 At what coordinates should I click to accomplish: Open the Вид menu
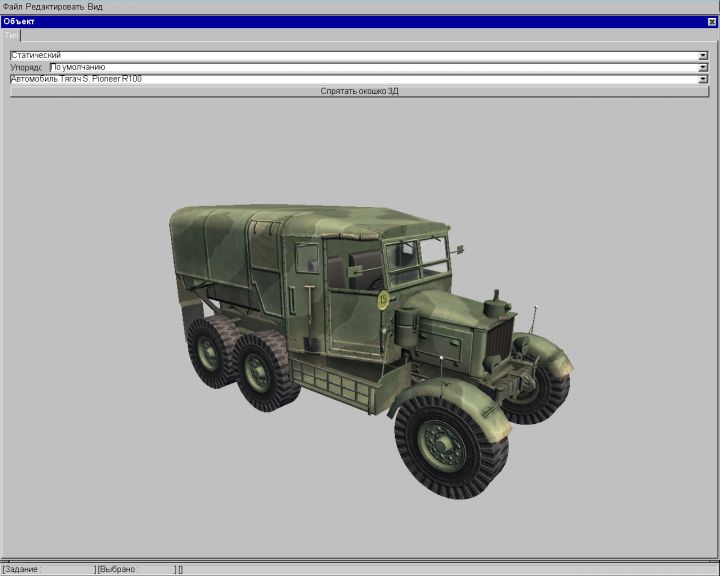95,6
